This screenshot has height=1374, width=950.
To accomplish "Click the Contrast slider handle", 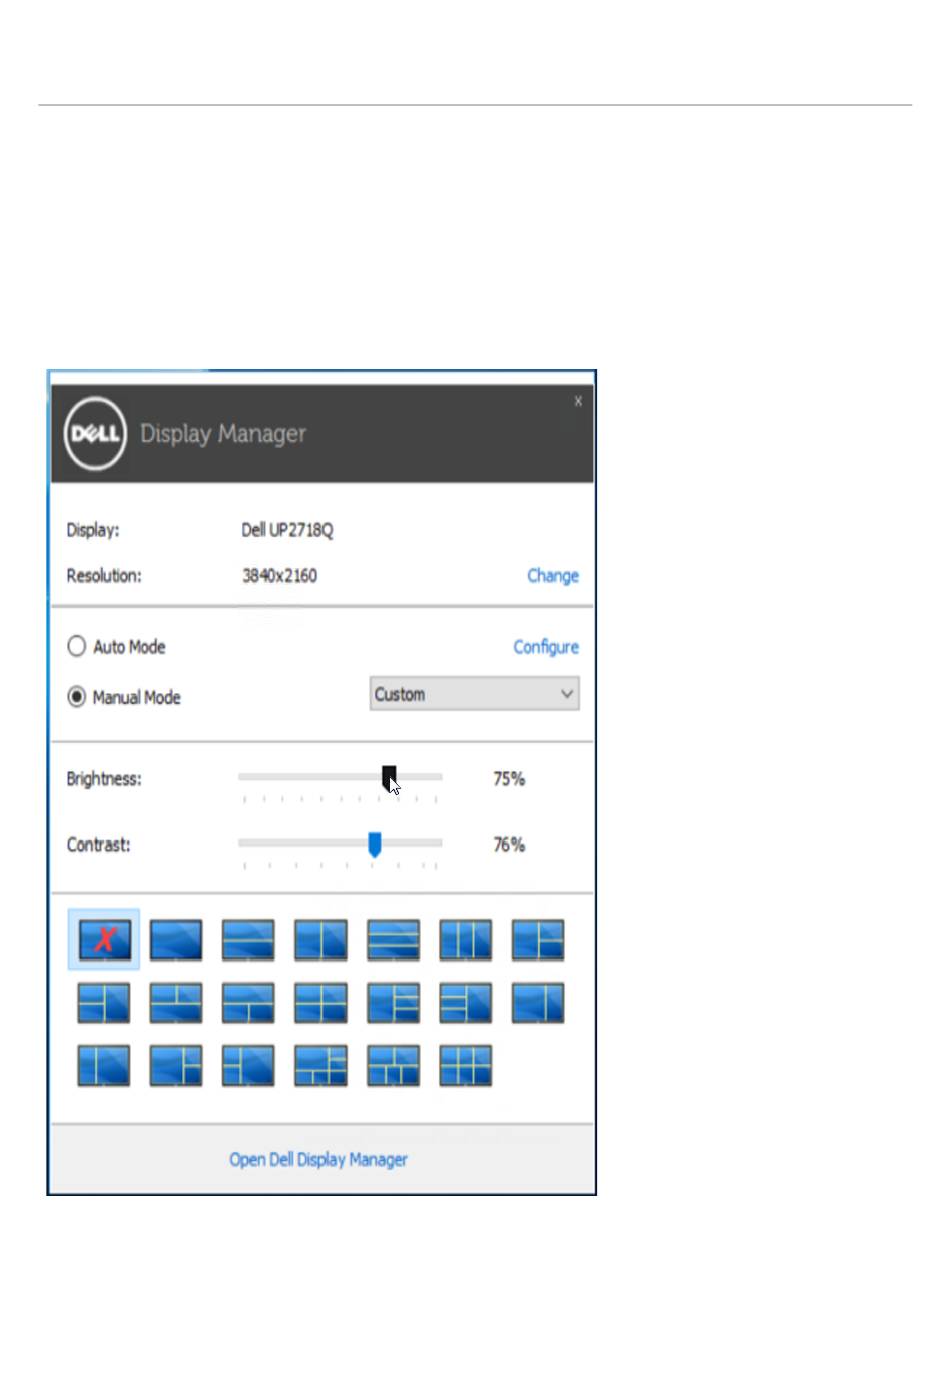I will click(374, 844).
